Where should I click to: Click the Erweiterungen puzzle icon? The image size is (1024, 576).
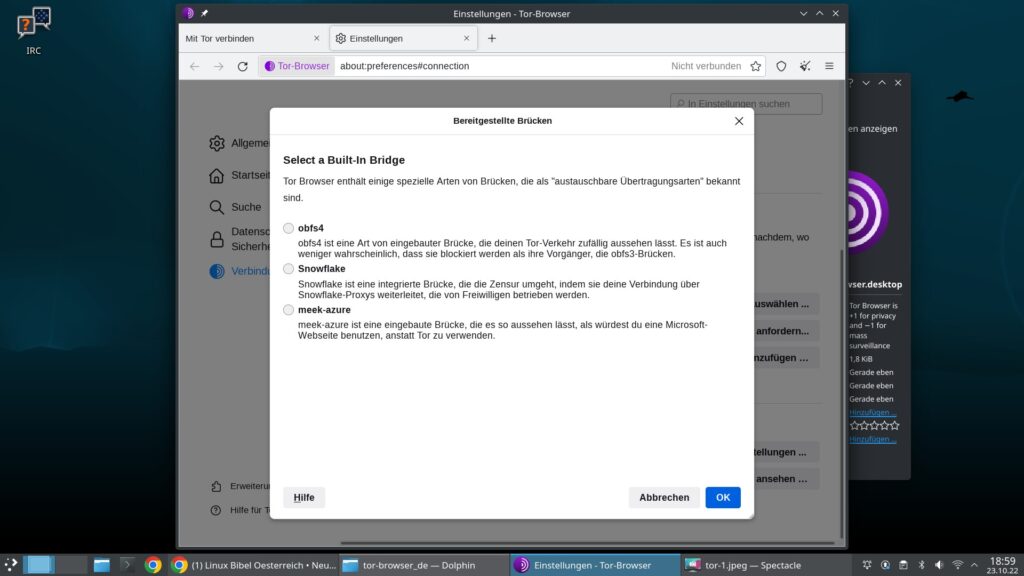pos(216,486)
